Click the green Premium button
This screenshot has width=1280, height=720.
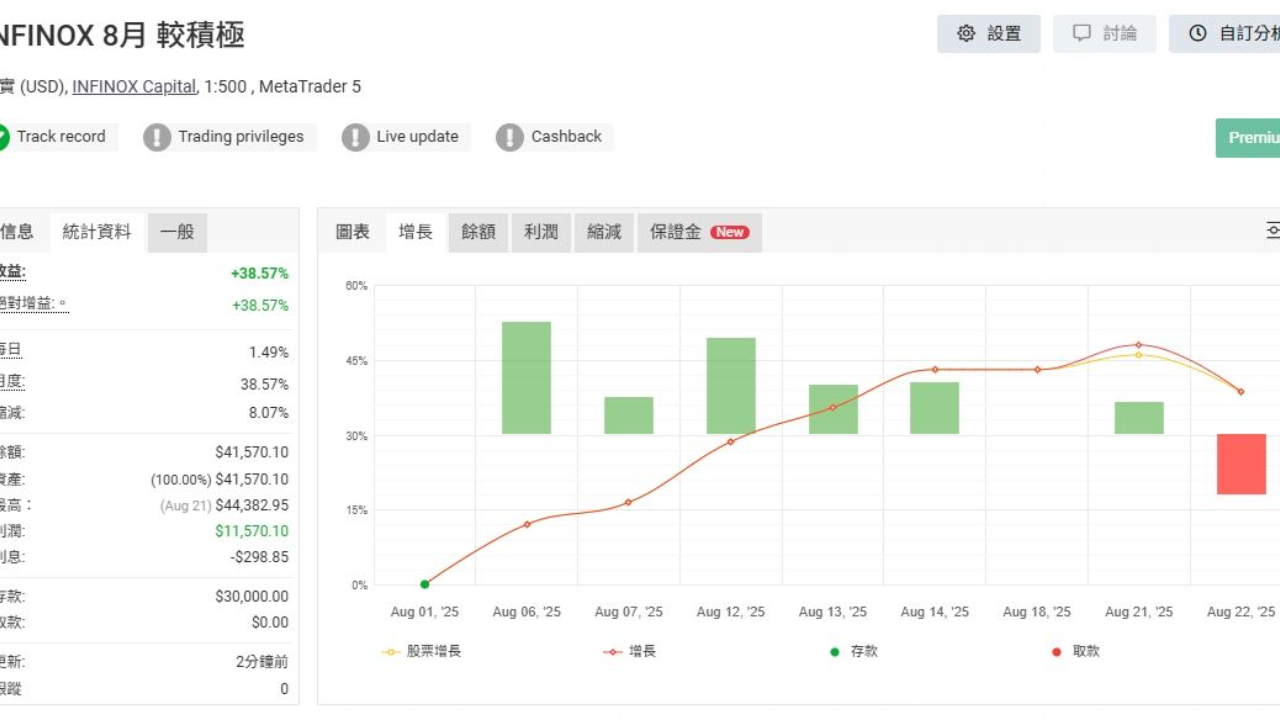tap(1248, 138)
